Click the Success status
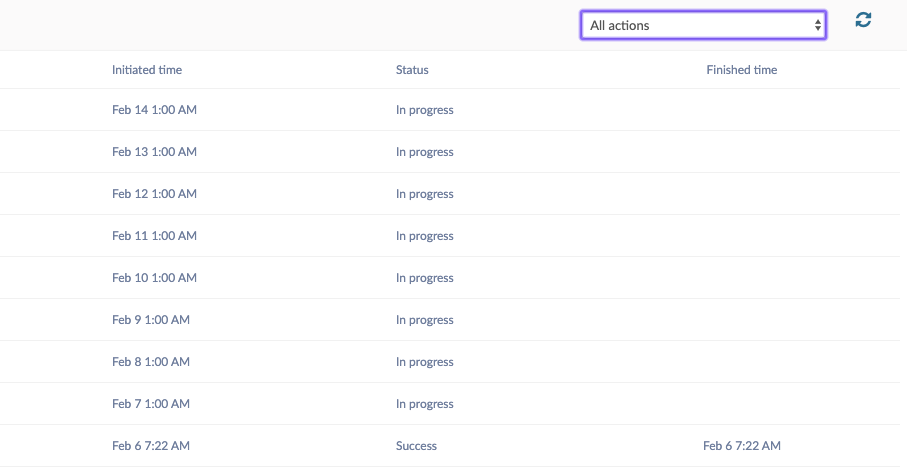Screen dimensions: 907x472 pyautogui.click(x=416, y=446)
